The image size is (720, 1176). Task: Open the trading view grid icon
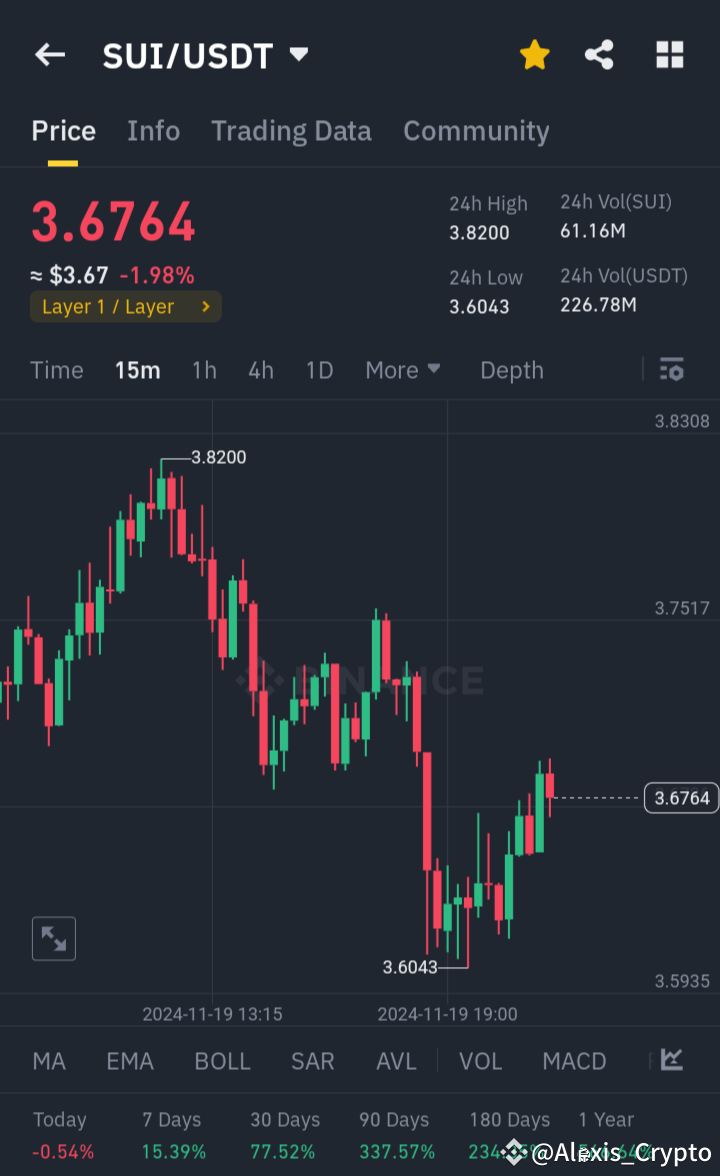[x=669, y=55]
